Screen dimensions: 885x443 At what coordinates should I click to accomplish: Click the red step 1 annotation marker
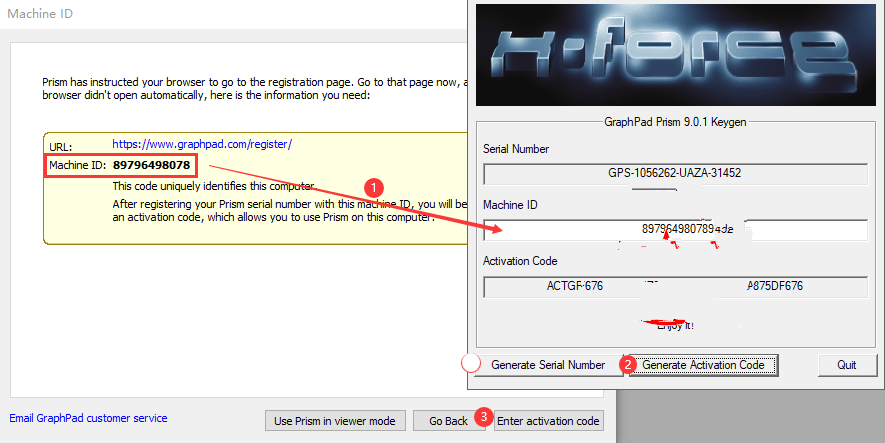373,187
